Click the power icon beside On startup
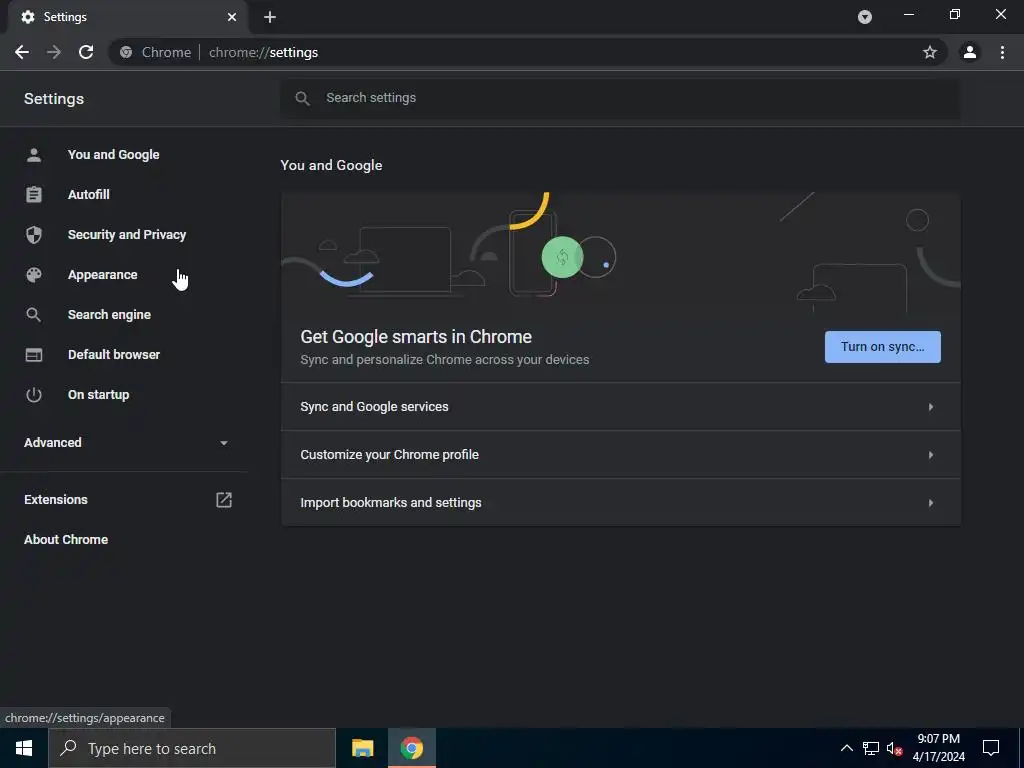Viewport: 1024px width, 768px height. click(x=34, y=394)
